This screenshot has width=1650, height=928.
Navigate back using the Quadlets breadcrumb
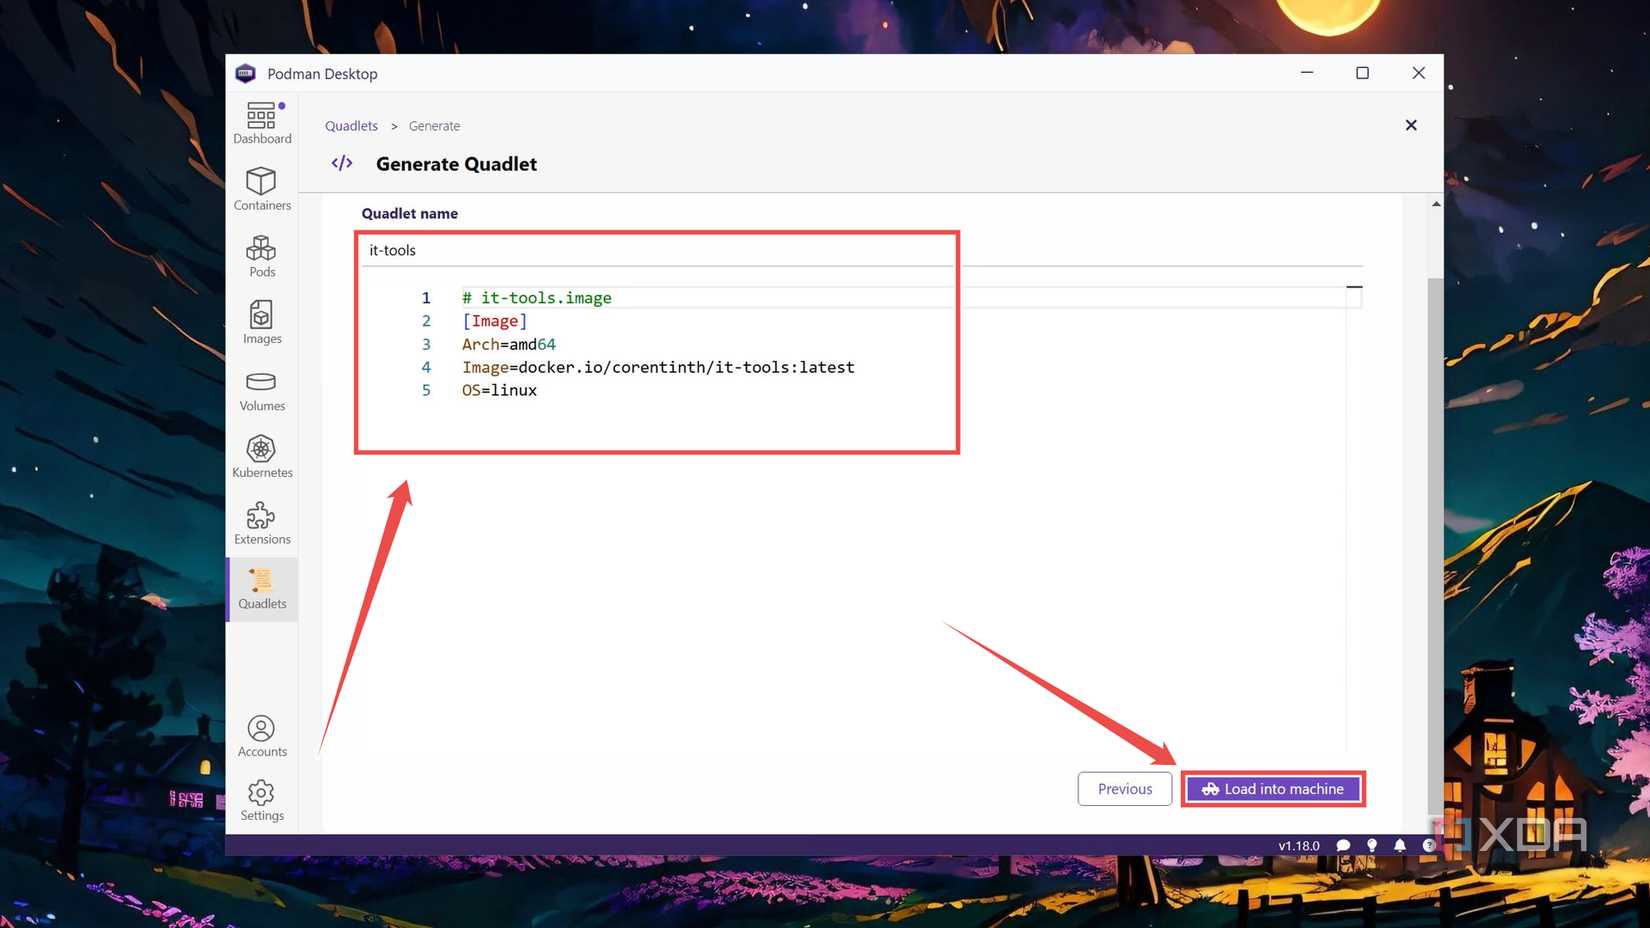coord(351,125)
